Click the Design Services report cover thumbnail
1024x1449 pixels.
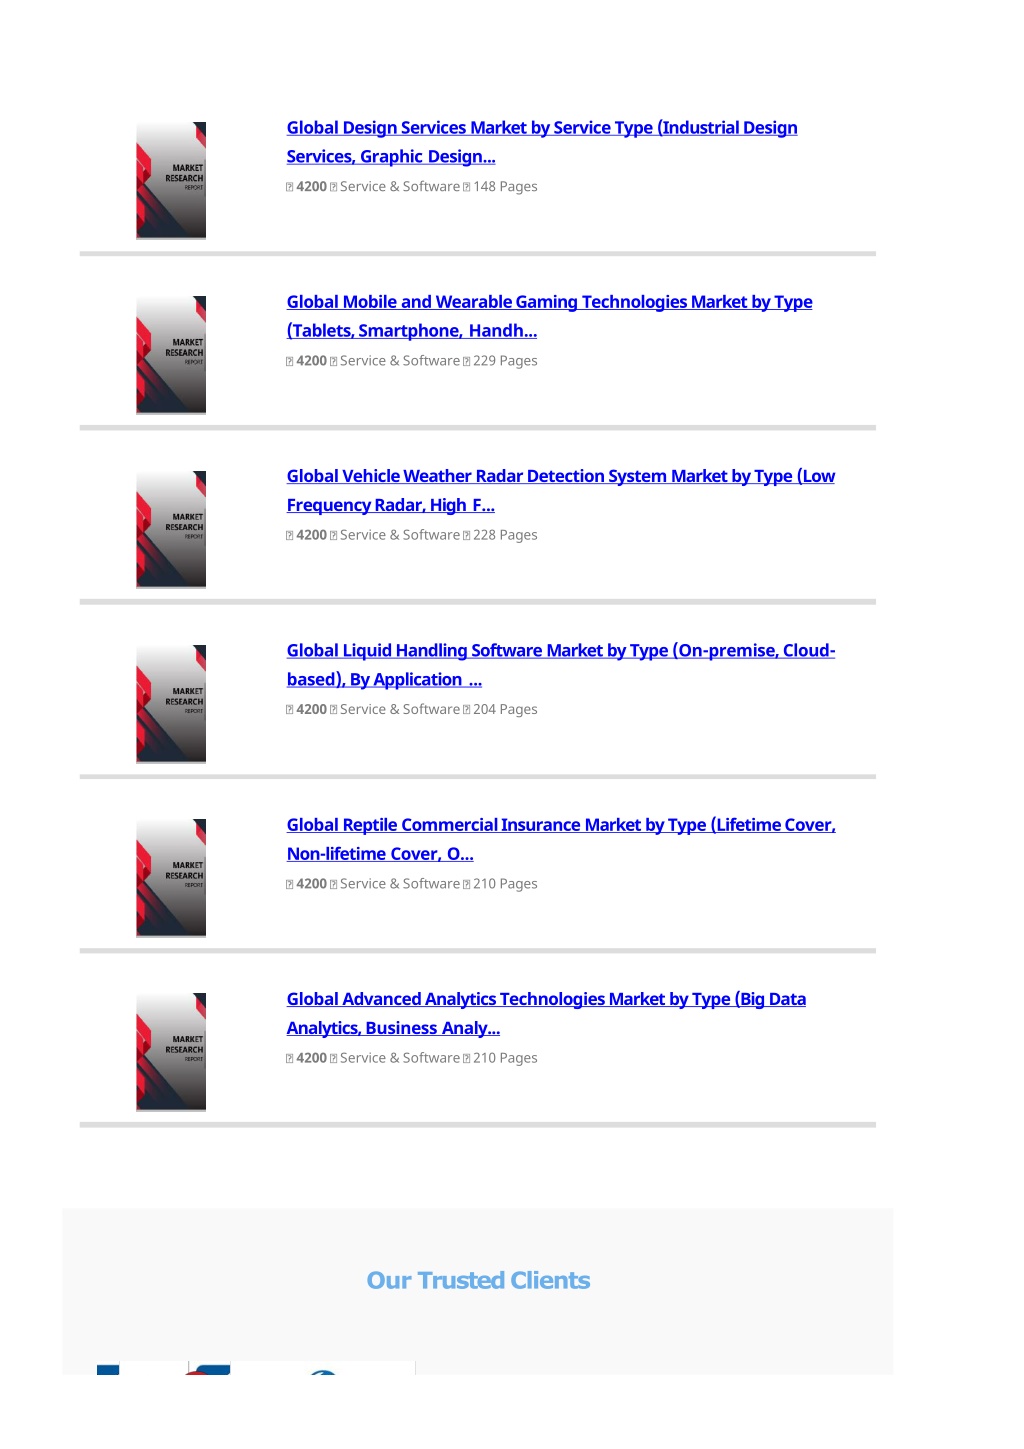(171, 181)
